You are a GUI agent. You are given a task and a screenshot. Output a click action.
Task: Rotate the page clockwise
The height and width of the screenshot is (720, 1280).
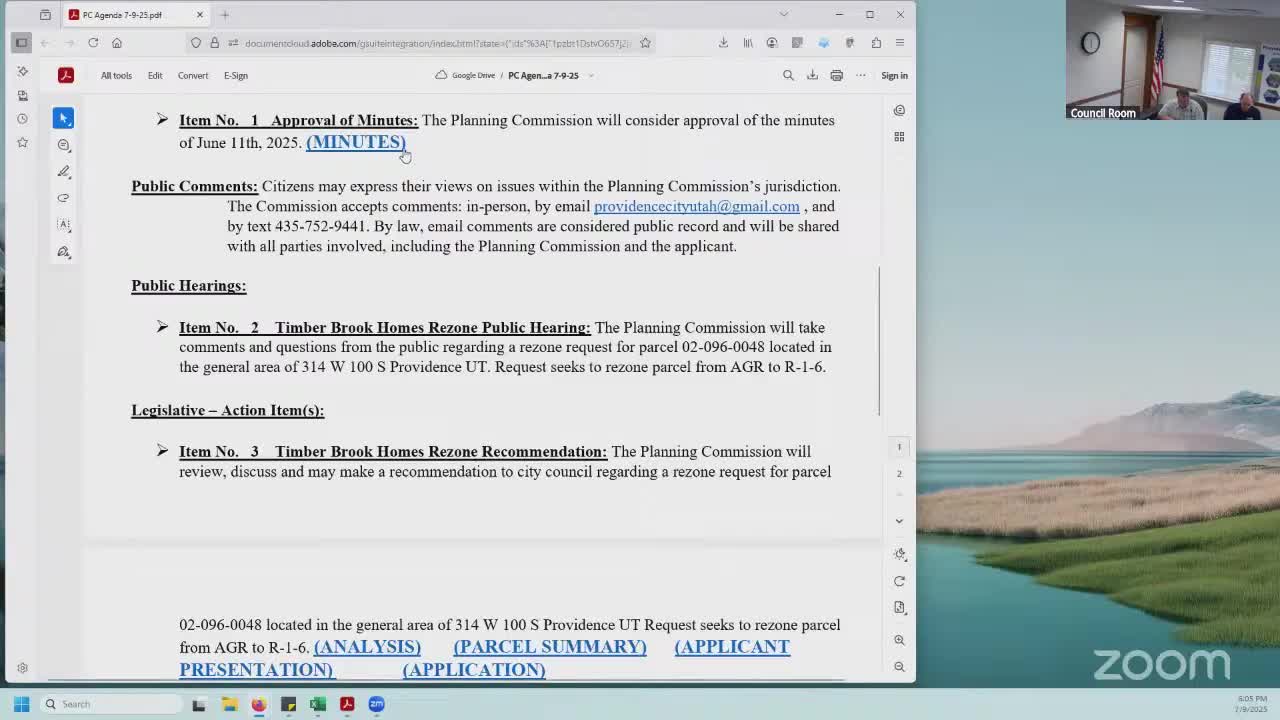pyautogui.click(x=899, y=581)
